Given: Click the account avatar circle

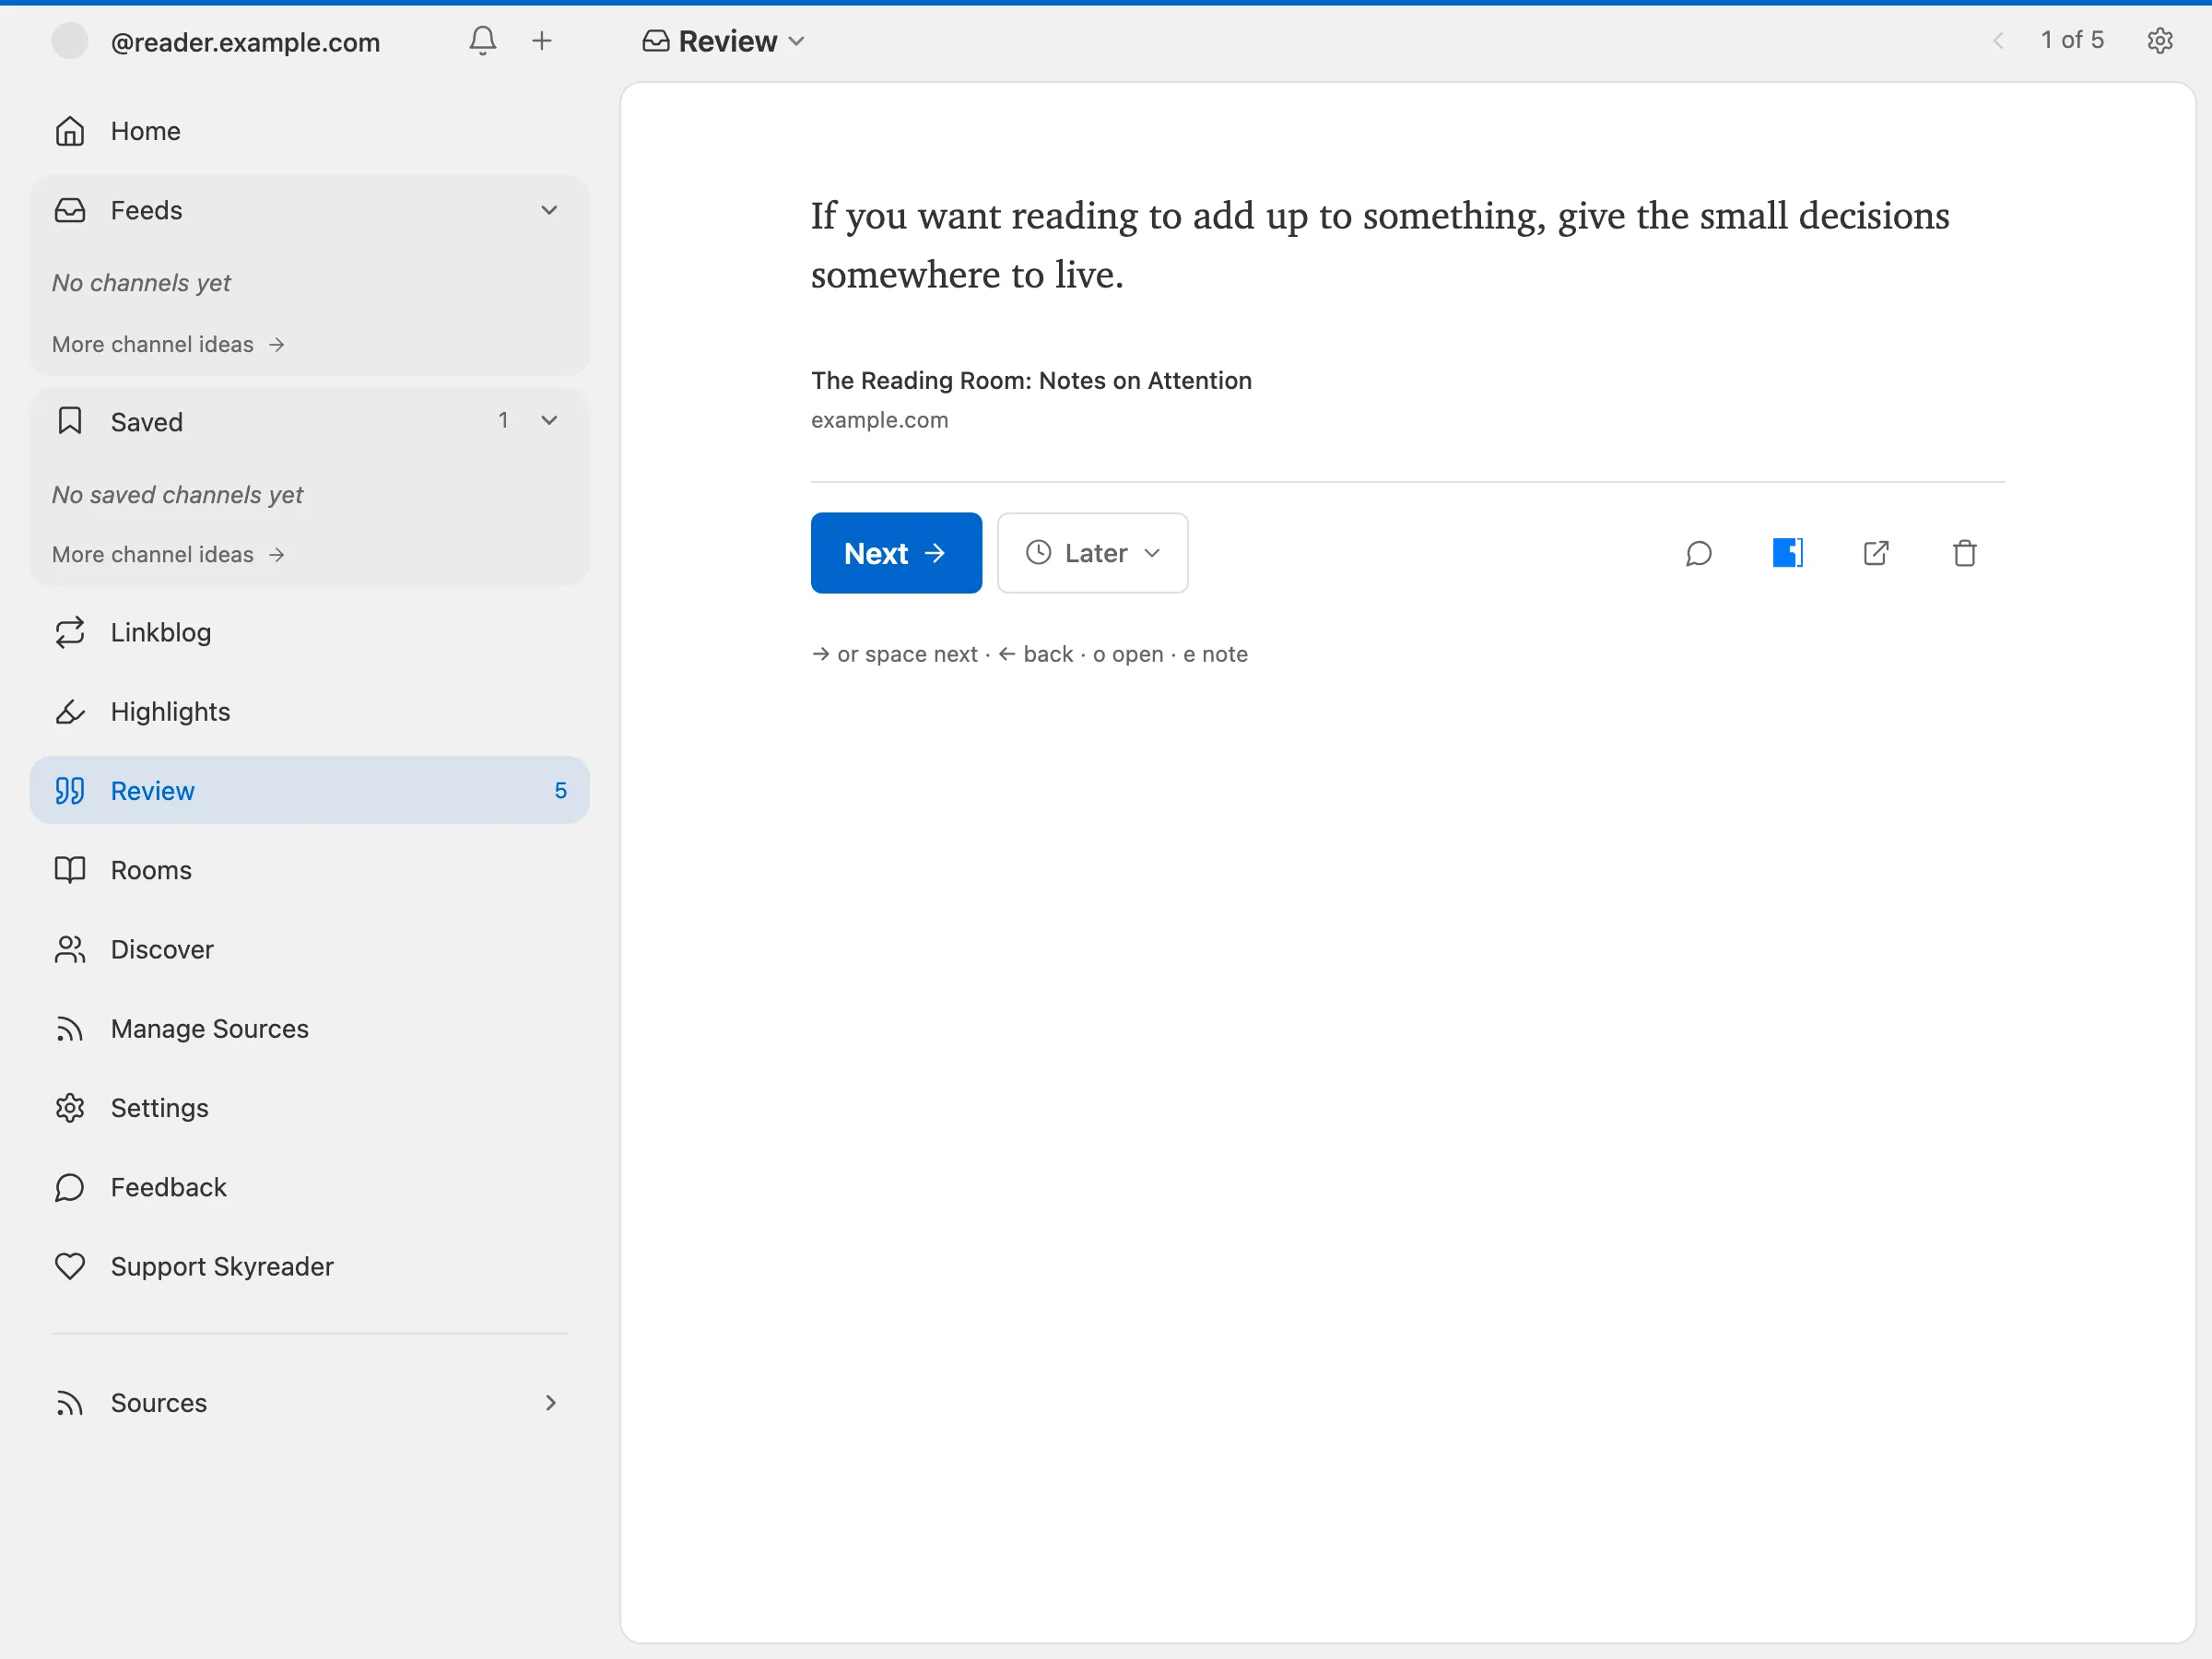Looking at the screenshot, I should [70, 41].
